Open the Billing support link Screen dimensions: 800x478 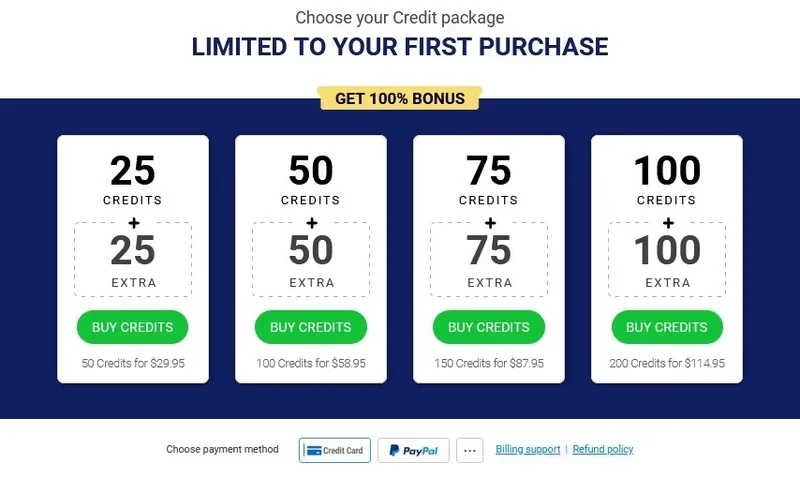[x=528, y=450]
